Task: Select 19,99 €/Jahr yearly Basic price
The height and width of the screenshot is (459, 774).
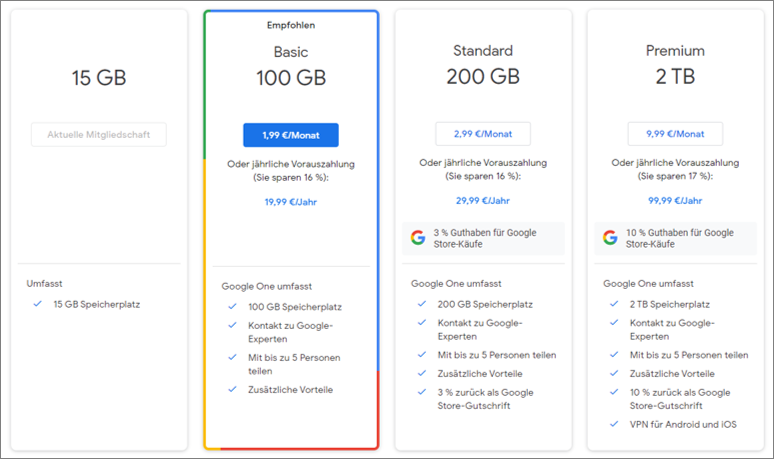Action: click(291, 202)
